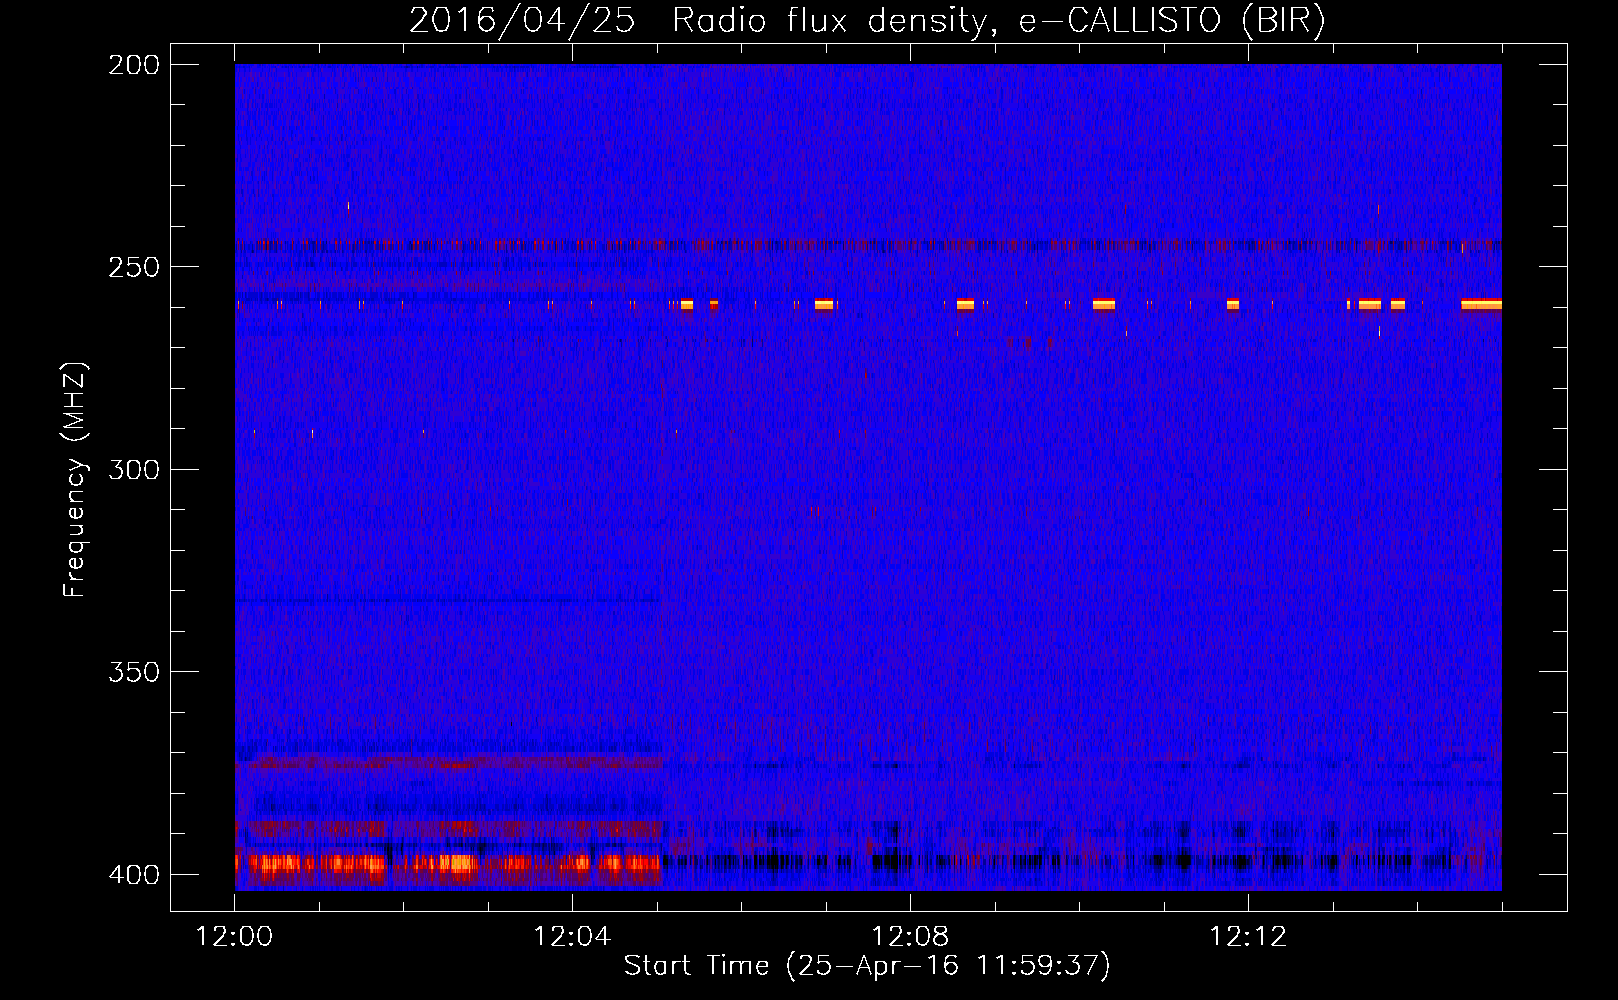1618x1000 pixels.
Task: Click the 200 frequency tick label
Action: [134, 65]
